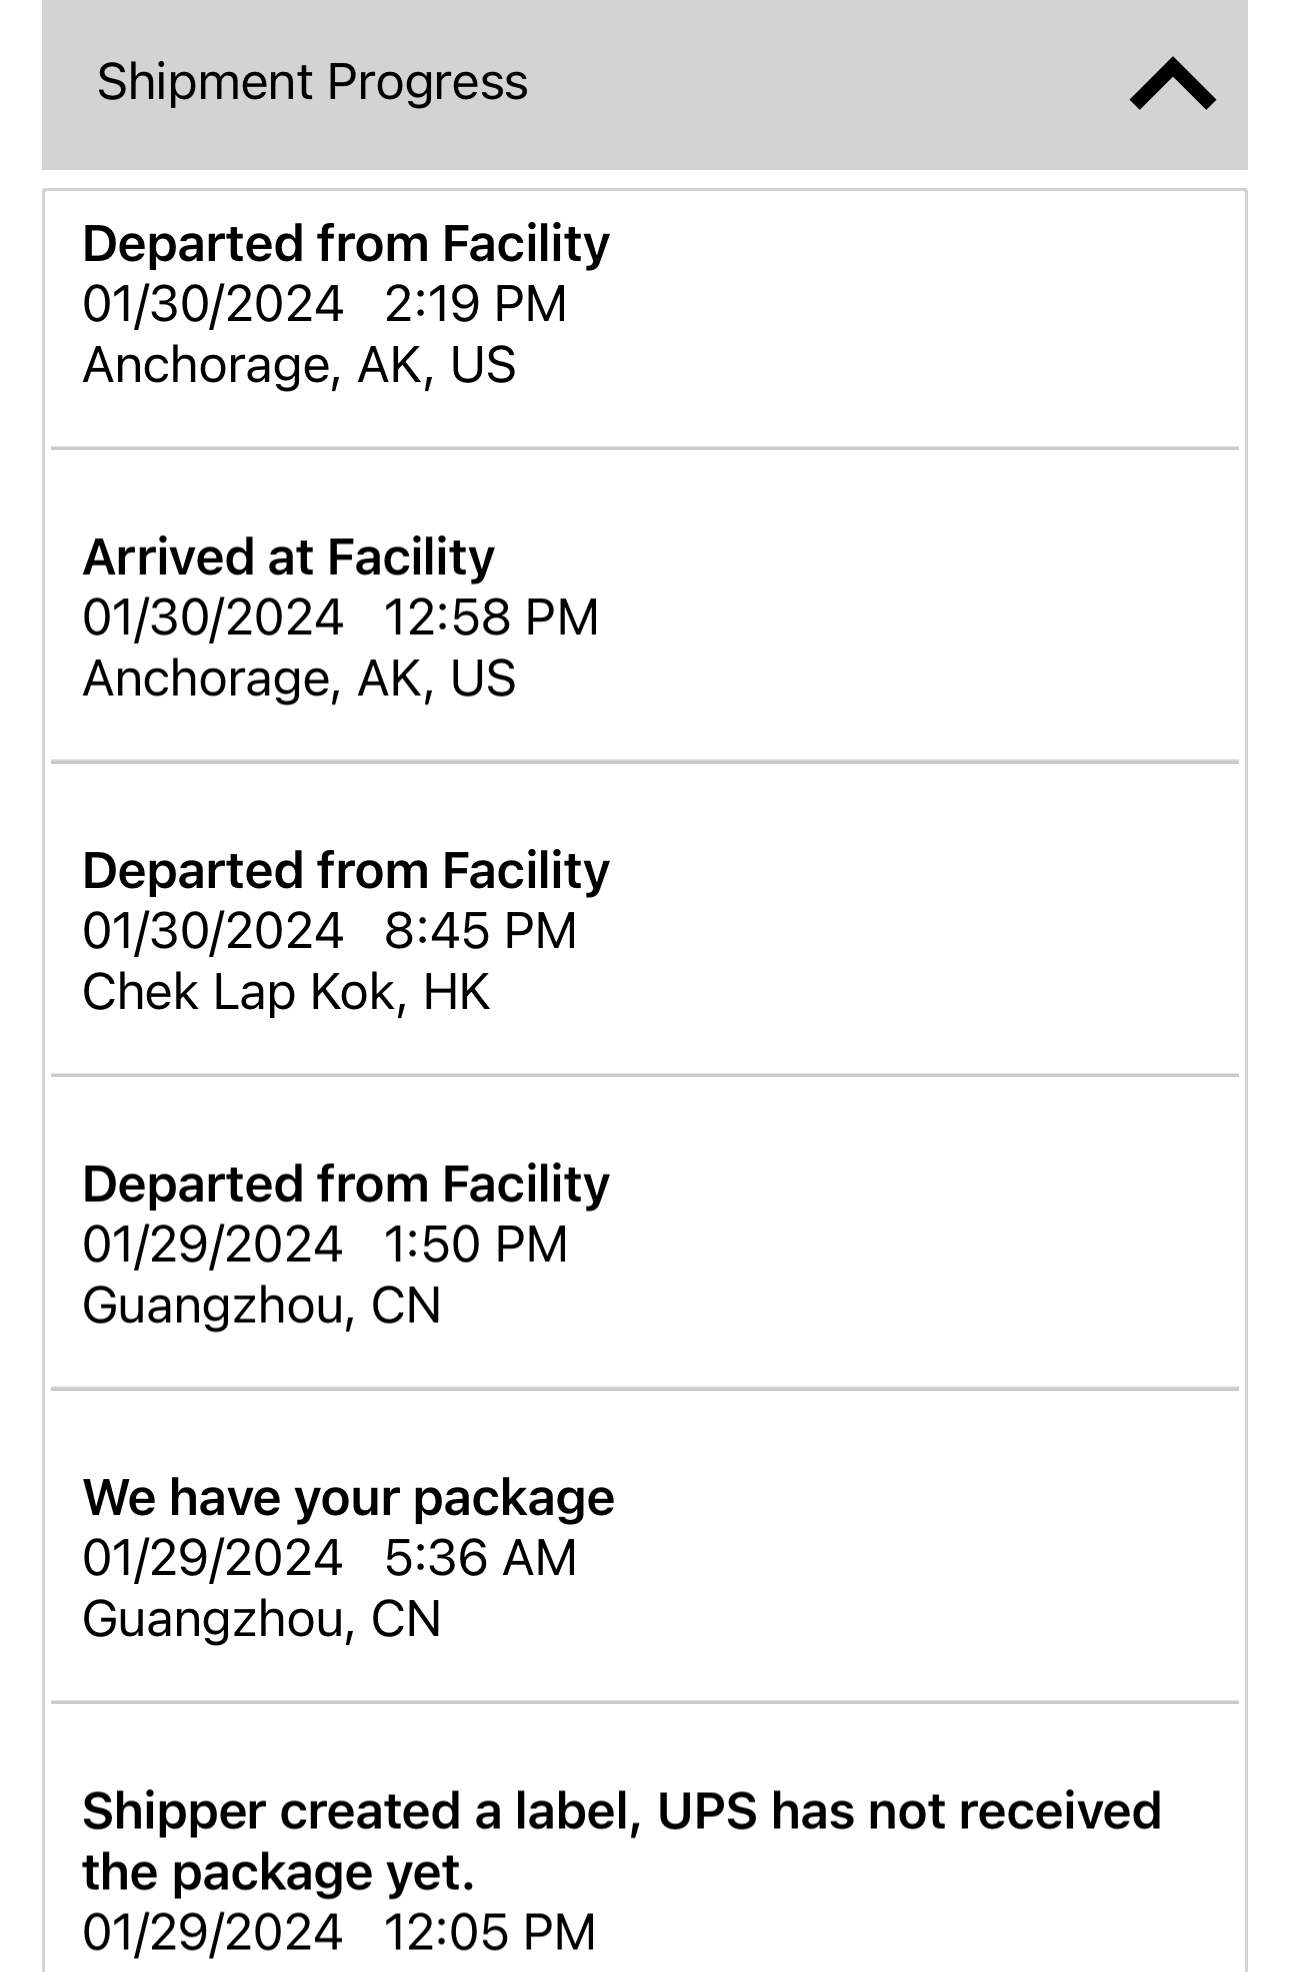1290x1972 pixels.
Task: Tap 'the package yet.' text line
Action: [x=279, y=1873]
